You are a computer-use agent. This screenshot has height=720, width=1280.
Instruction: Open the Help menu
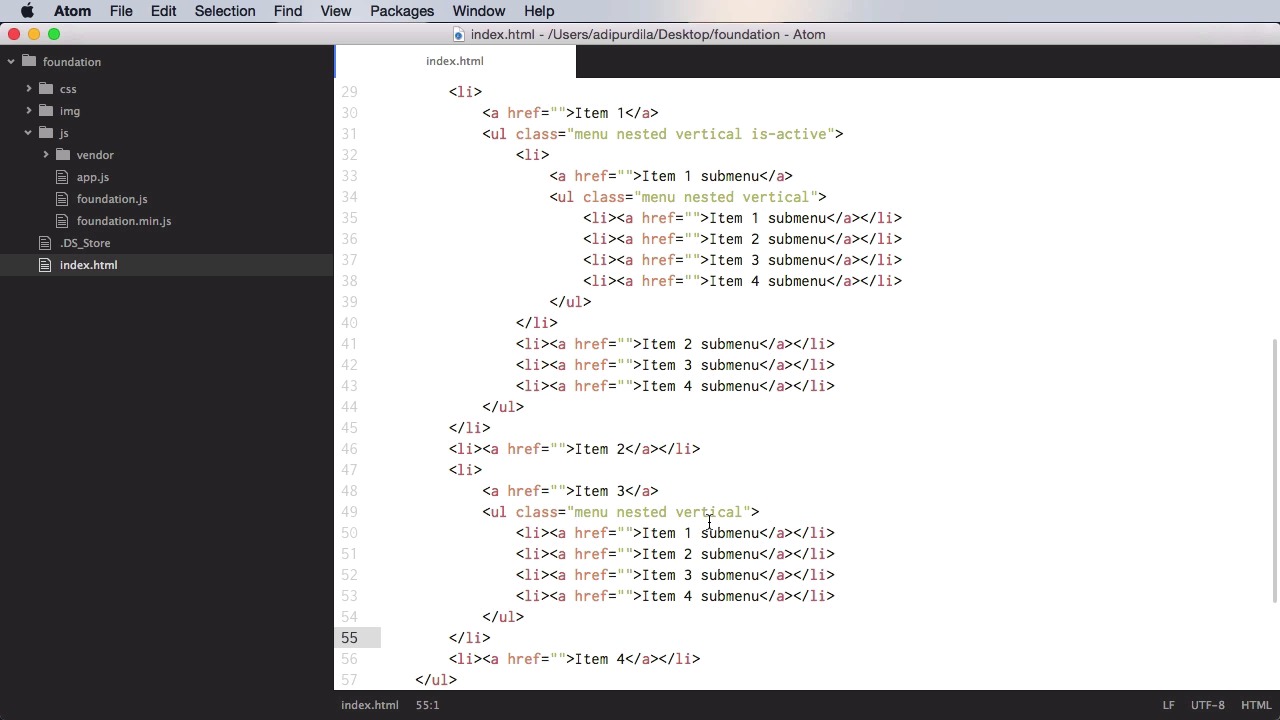coord(539,11)
